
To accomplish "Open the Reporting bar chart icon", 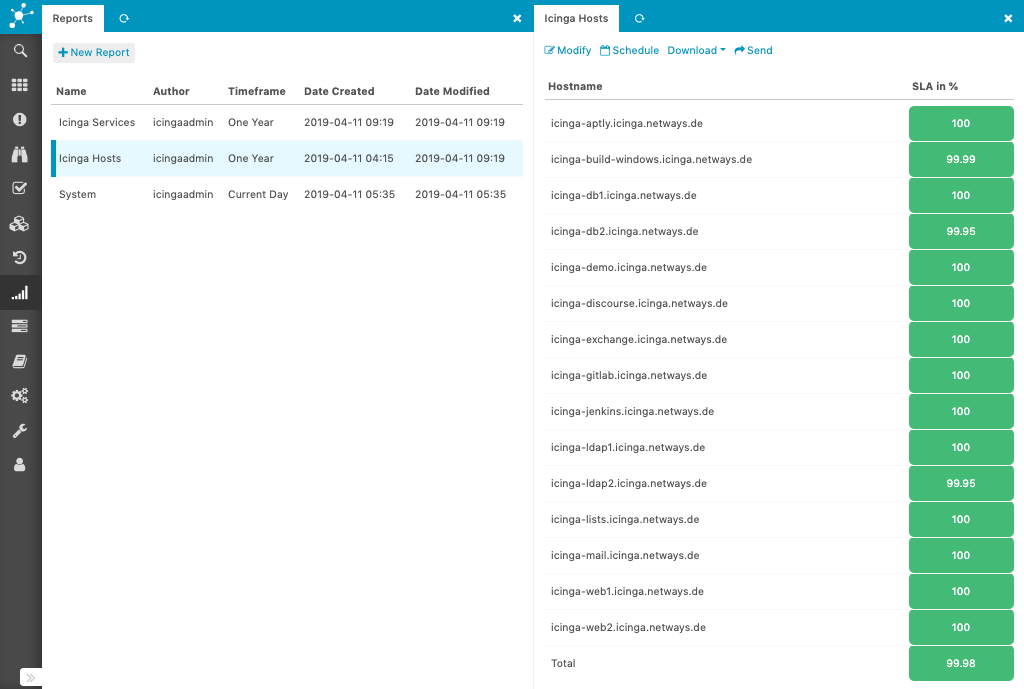I will 20,293.
